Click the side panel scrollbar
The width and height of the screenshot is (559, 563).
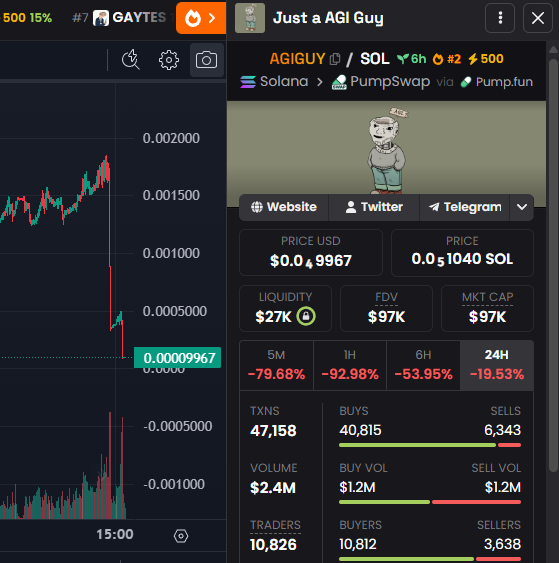(553, 266)
